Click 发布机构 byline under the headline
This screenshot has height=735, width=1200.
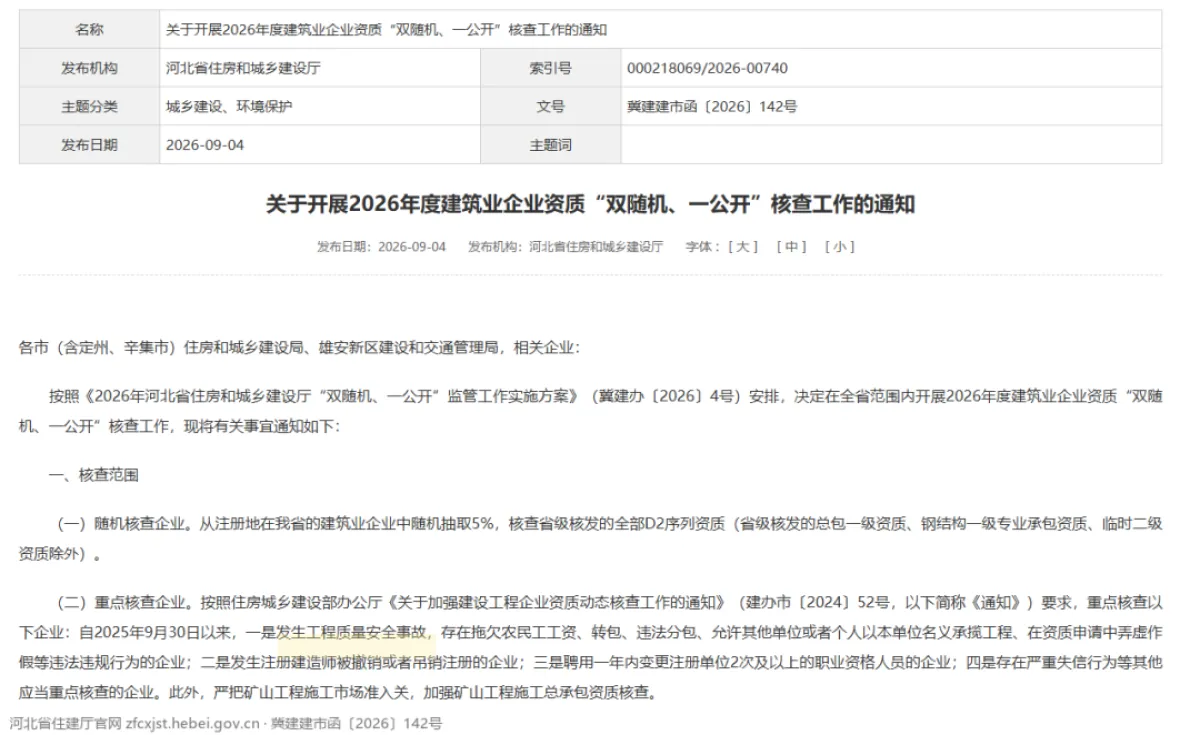[565, 247]
